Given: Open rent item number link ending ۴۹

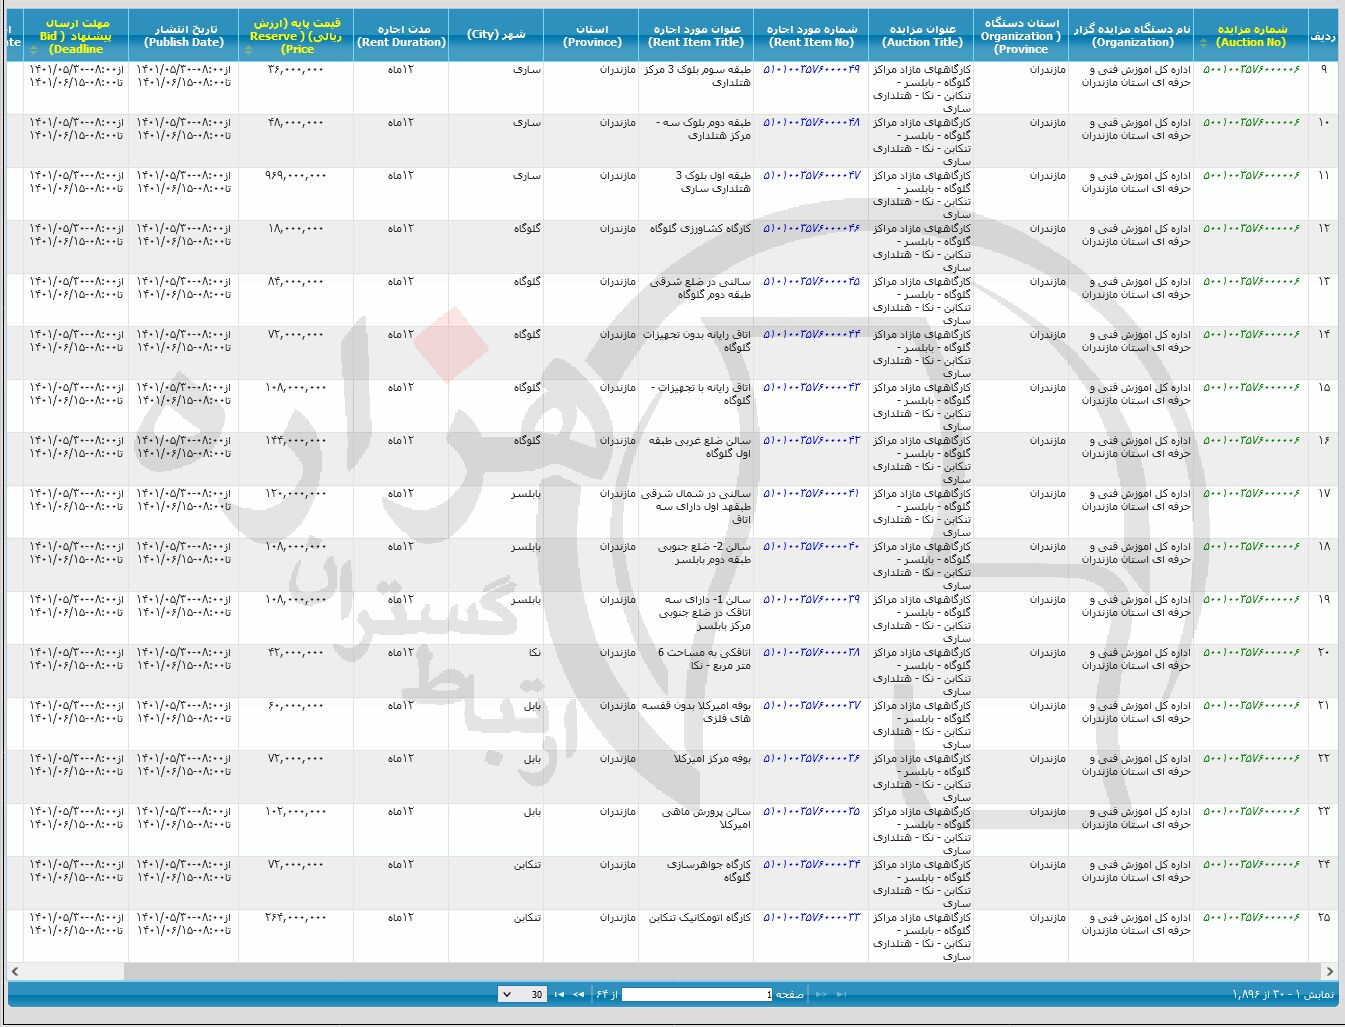Looking at the screenshot, I should tap(811, 70).
